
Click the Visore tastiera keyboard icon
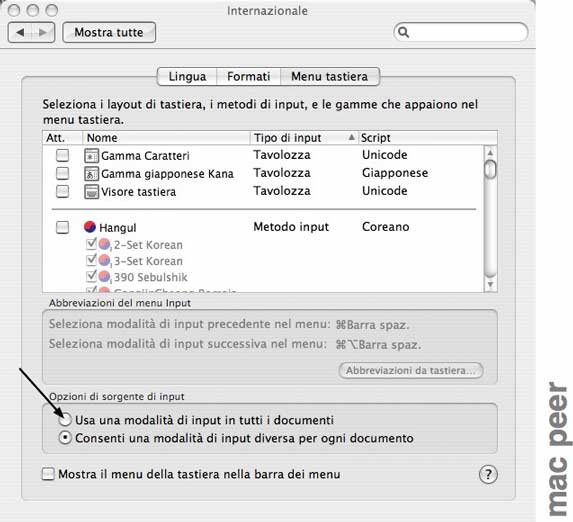point(91,192)
